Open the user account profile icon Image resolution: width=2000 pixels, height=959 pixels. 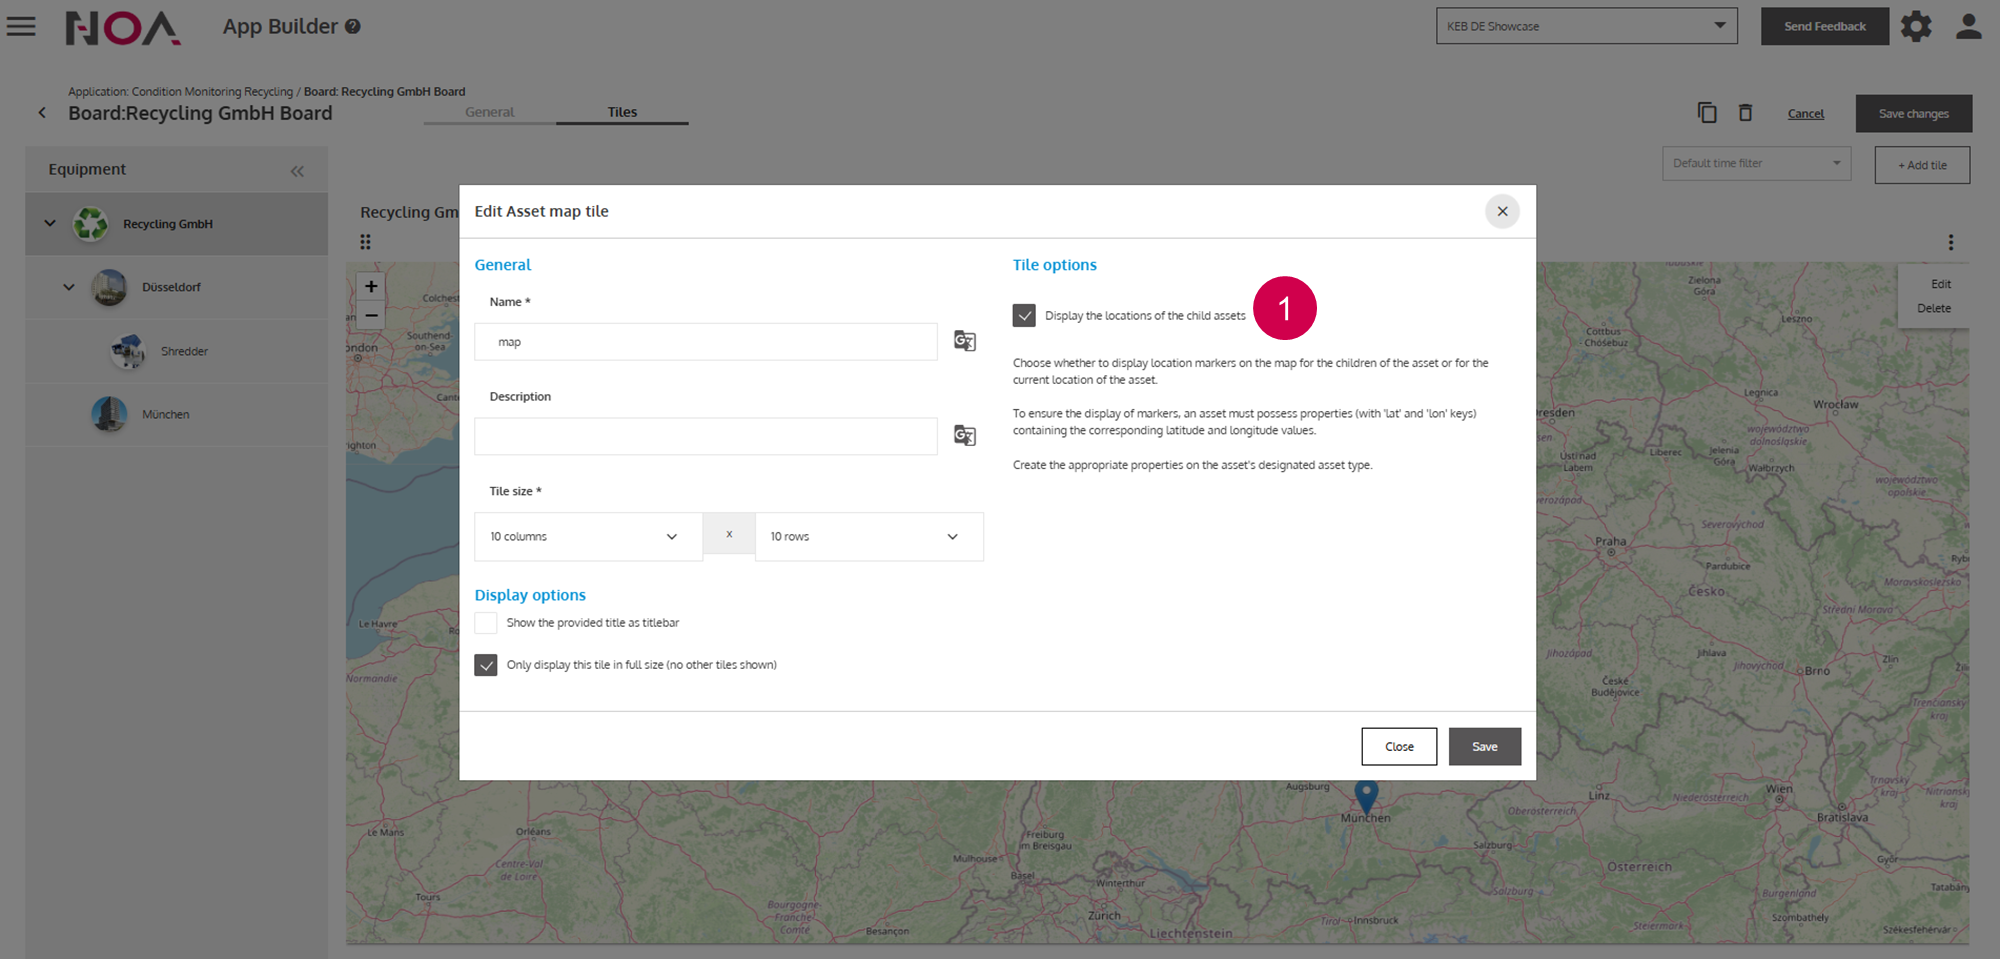(1968, 27)
